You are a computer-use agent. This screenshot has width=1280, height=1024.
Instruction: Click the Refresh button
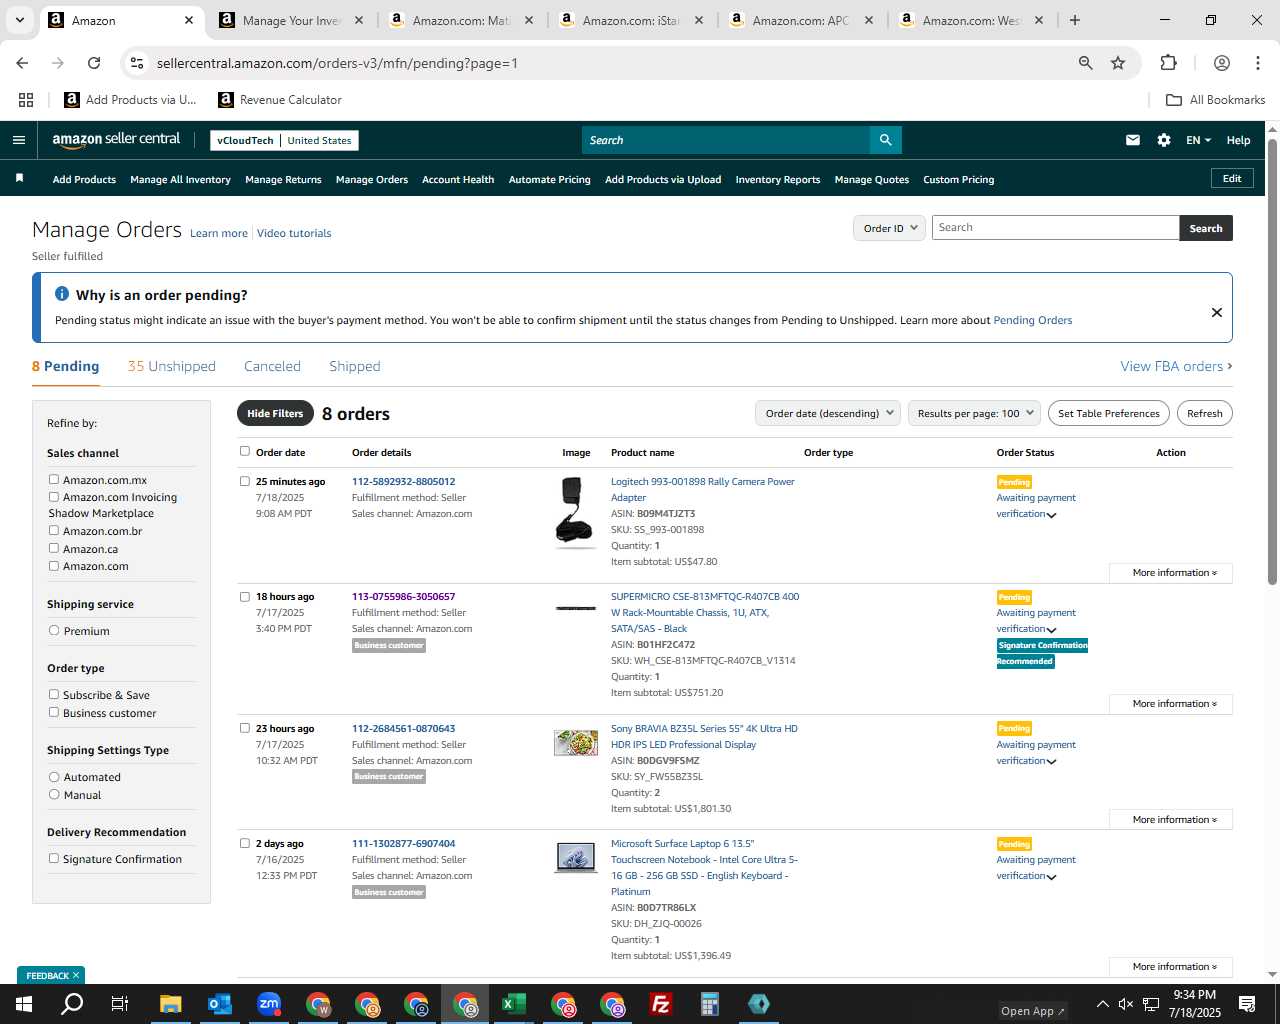pos(1205,413)
